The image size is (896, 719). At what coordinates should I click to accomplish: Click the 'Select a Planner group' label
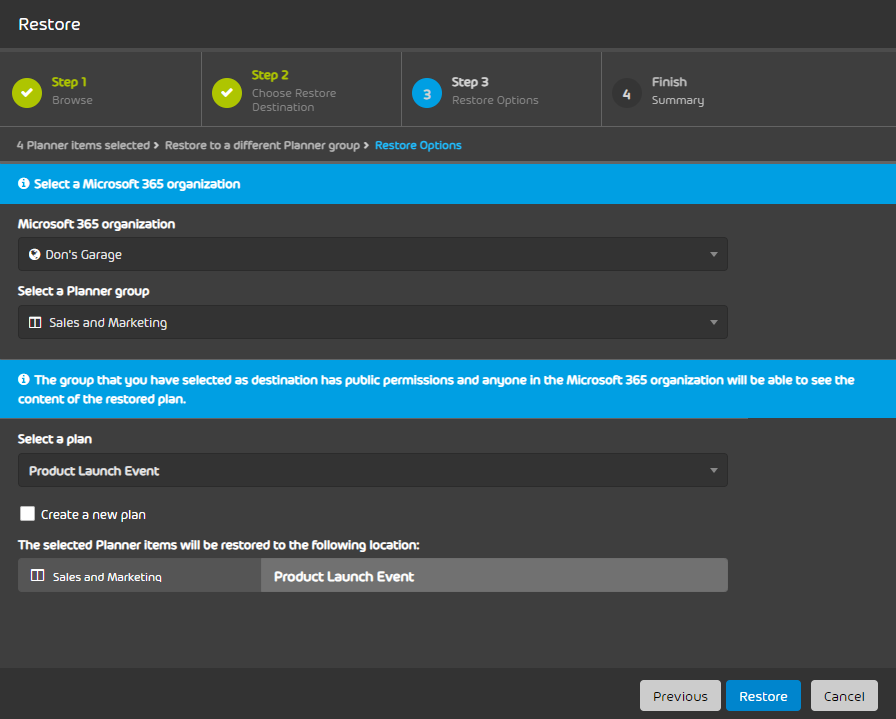[83, 291]
